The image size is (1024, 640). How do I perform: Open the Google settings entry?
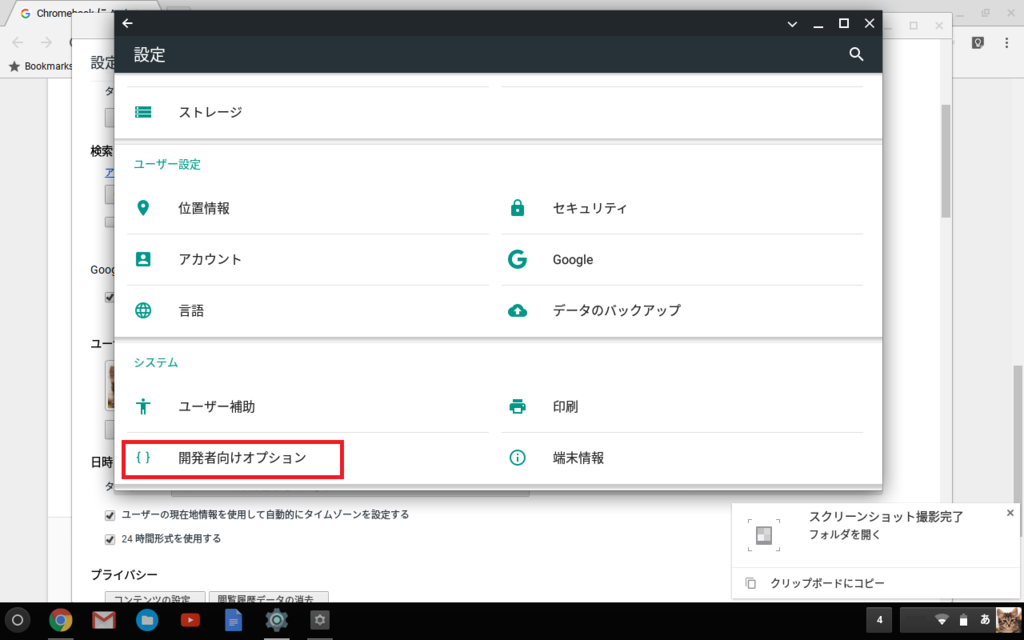(682, 259)
